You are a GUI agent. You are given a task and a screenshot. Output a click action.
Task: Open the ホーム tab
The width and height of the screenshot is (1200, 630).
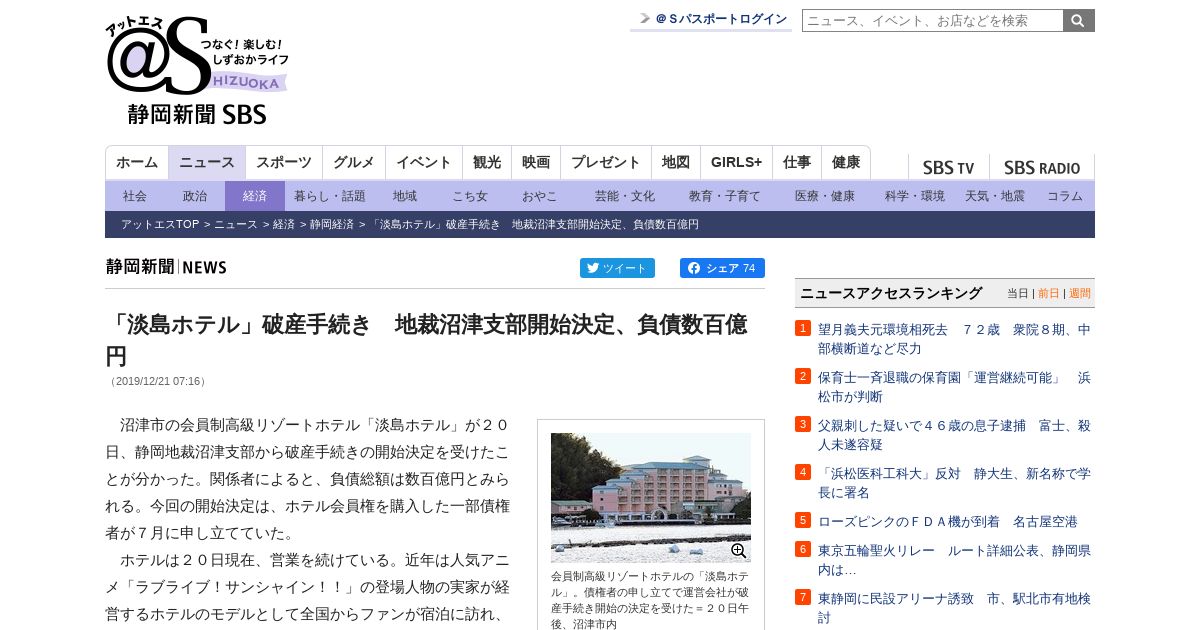[x=137, y=163]
